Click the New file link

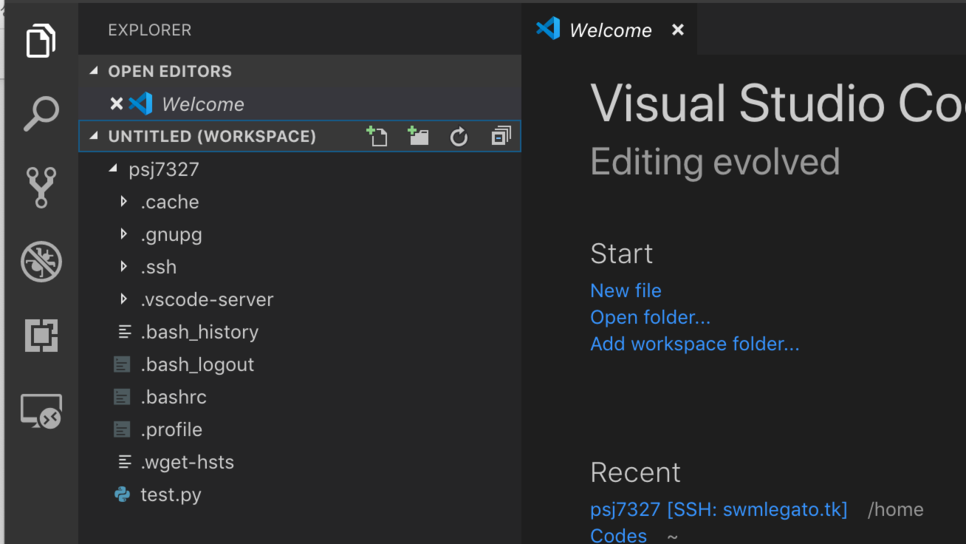[x=625, y=290]
